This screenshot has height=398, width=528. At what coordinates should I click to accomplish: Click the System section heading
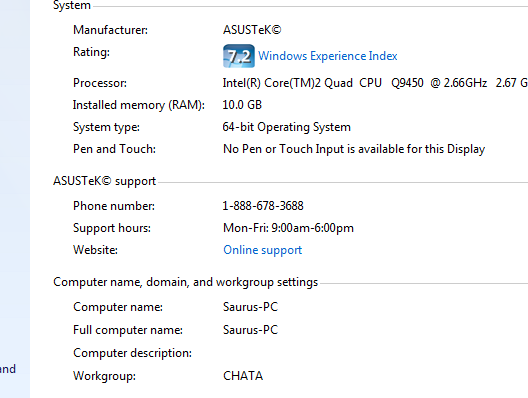[72, 5]
